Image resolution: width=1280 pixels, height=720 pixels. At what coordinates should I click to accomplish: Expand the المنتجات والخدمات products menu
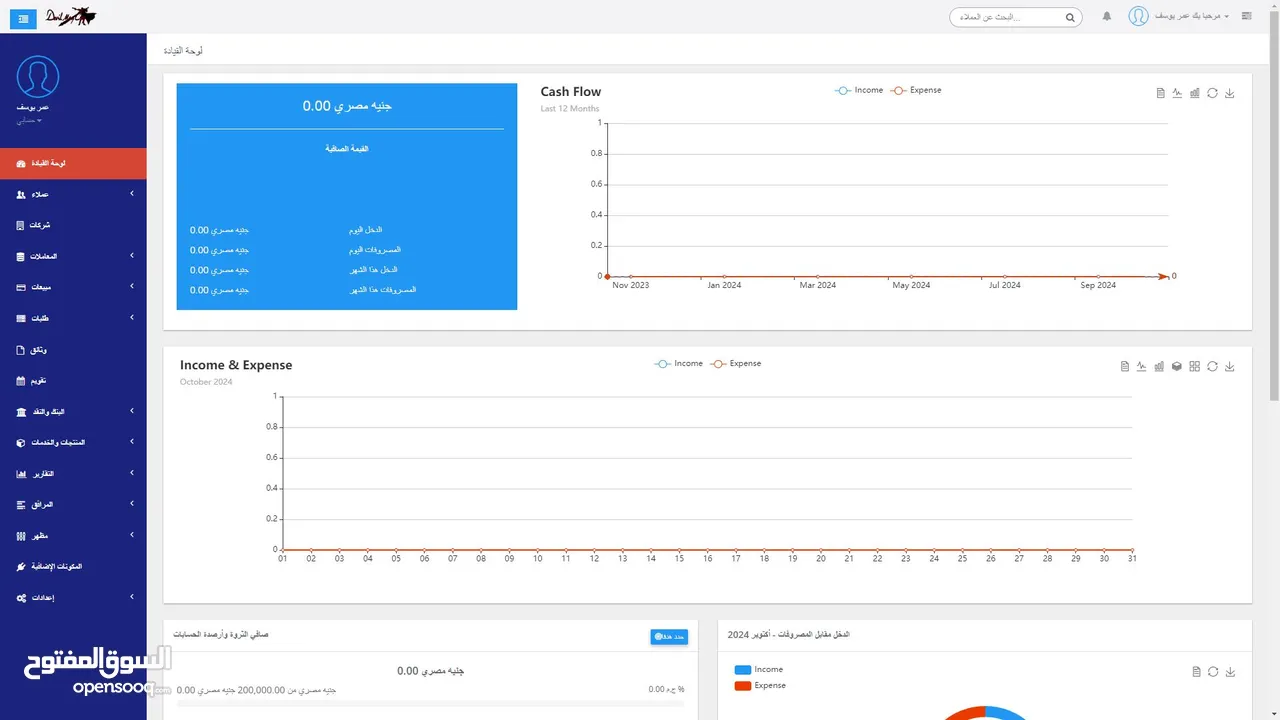pyautogui.click(x=73, y=442)
